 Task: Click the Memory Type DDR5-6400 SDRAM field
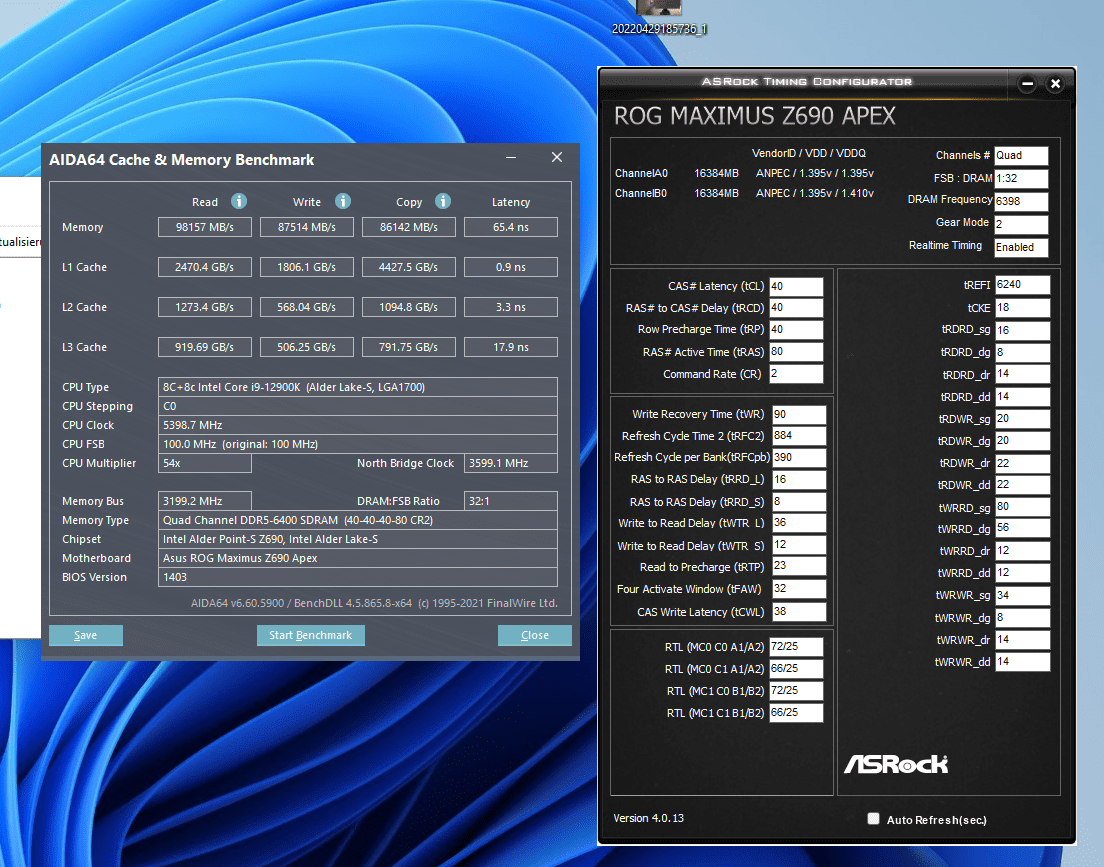[358, 520]
